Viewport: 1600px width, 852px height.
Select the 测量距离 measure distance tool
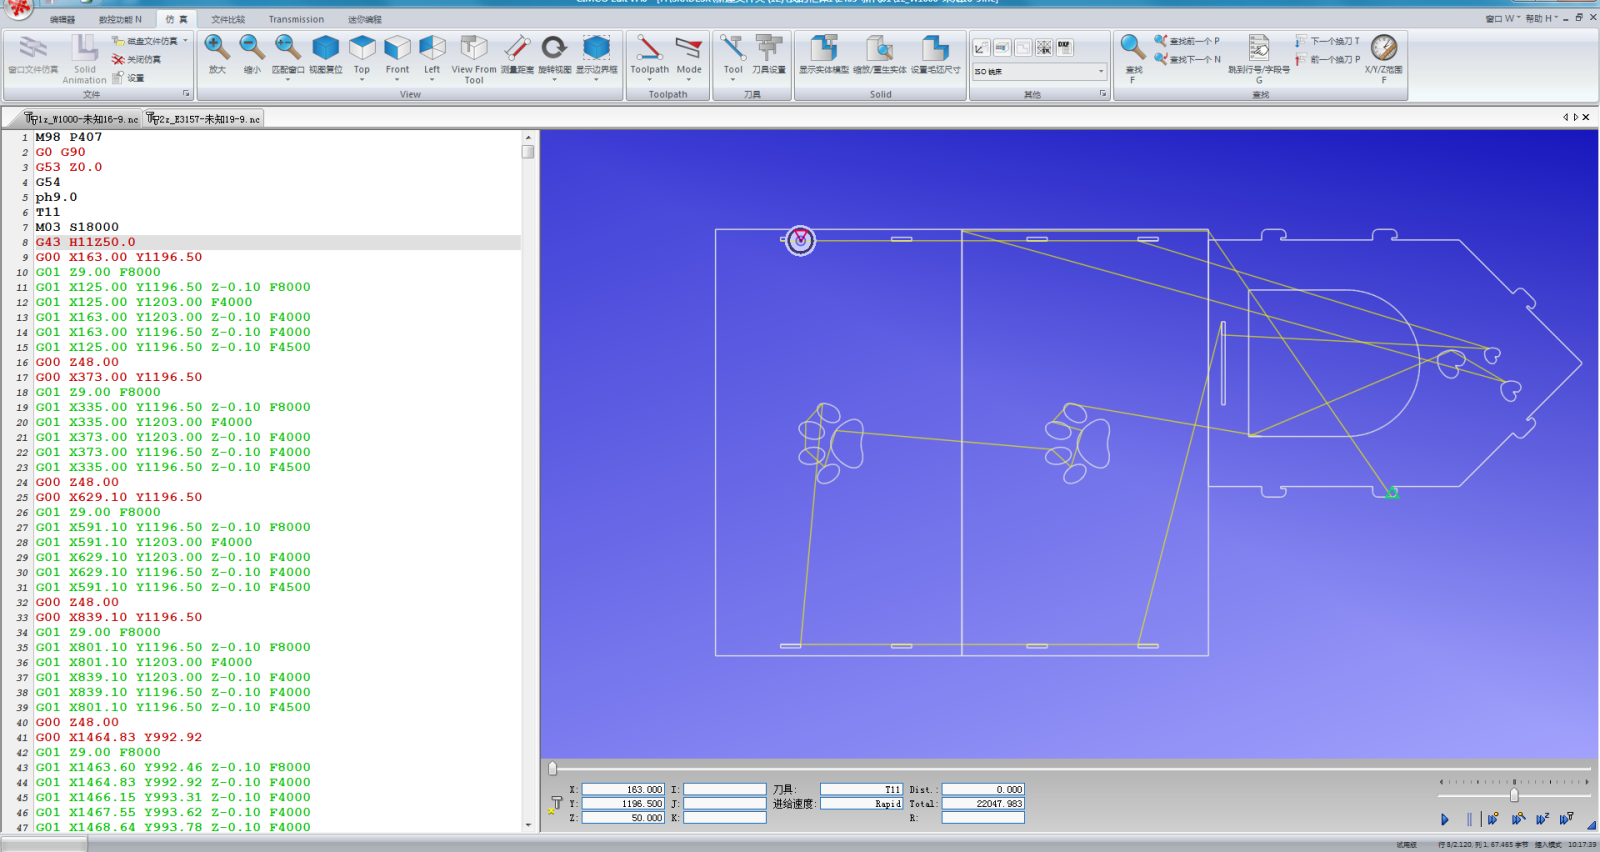coord(517,47)
